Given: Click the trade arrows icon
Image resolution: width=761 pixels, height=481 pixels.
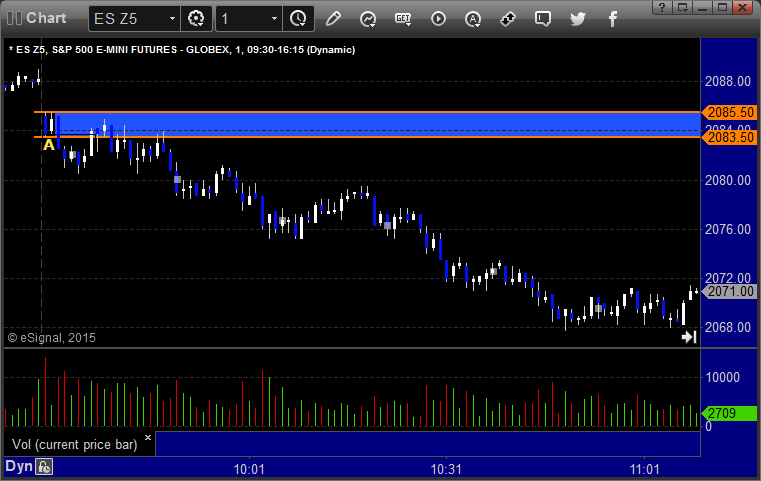Looking at the screenshot, I should coord(508,19).
